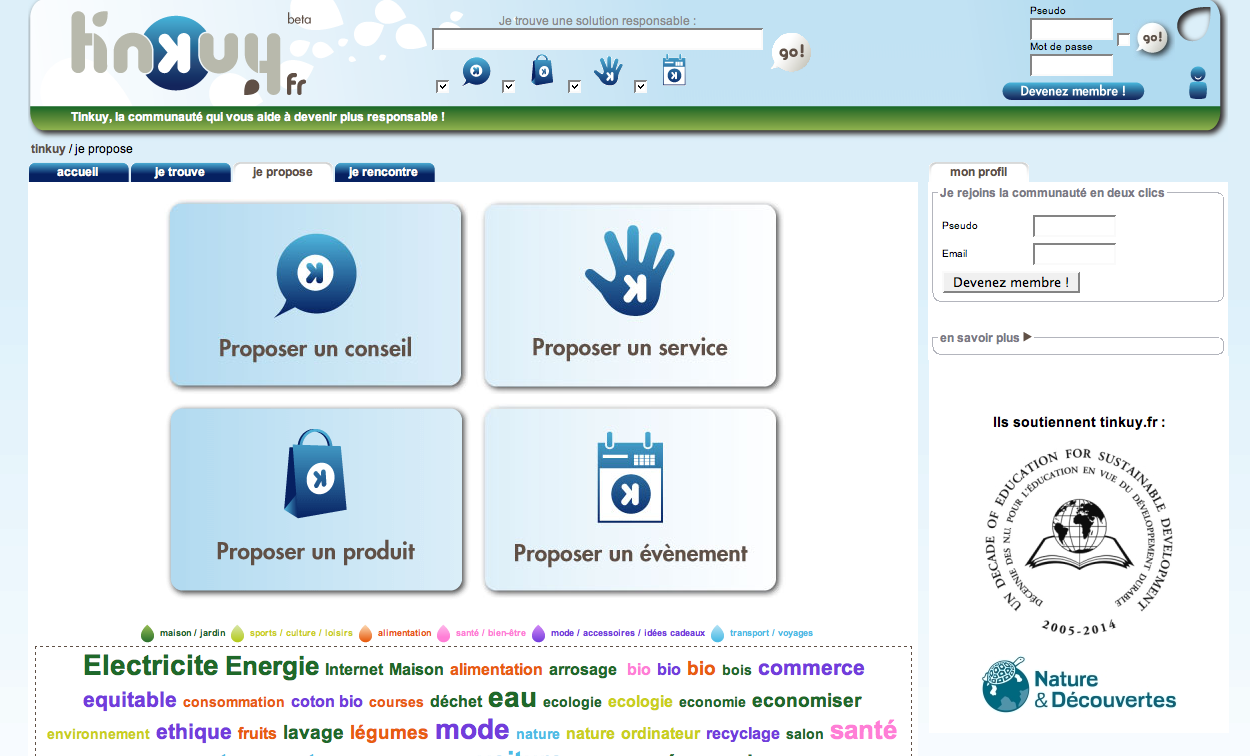Click the login go! bubble button

pos(1153,39)
